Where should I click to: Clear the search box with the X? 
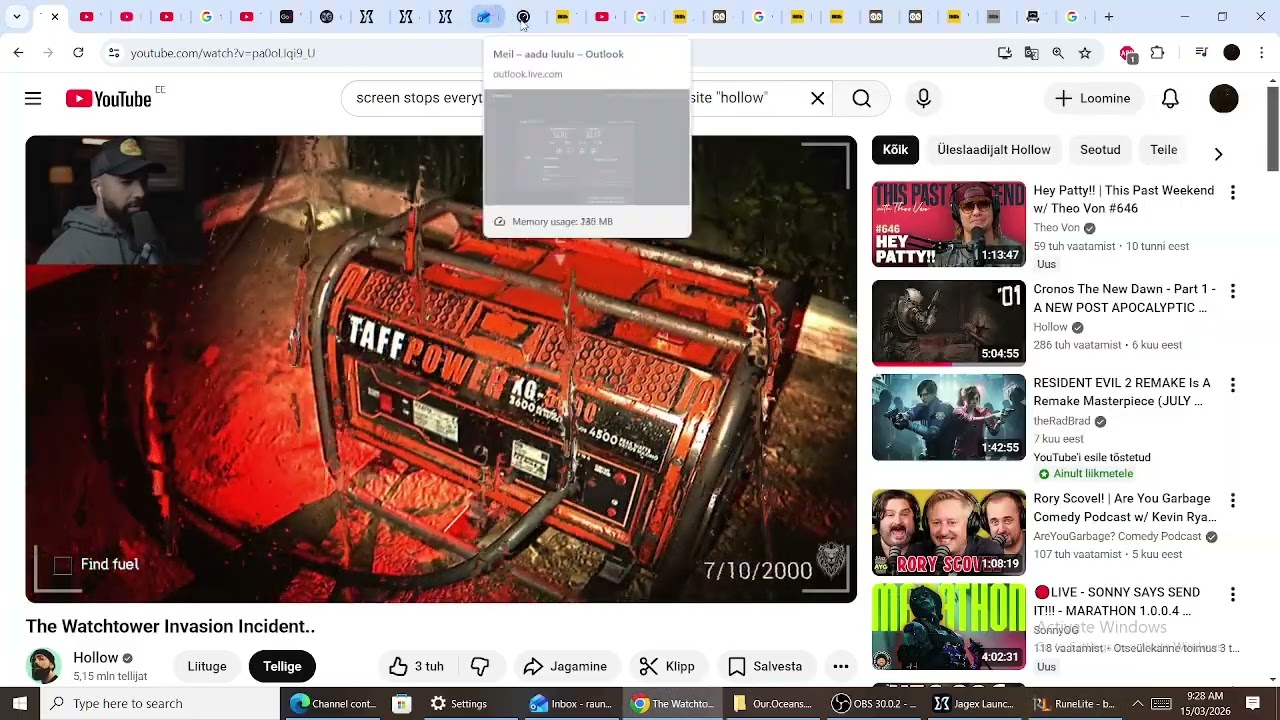pos(817,98)
